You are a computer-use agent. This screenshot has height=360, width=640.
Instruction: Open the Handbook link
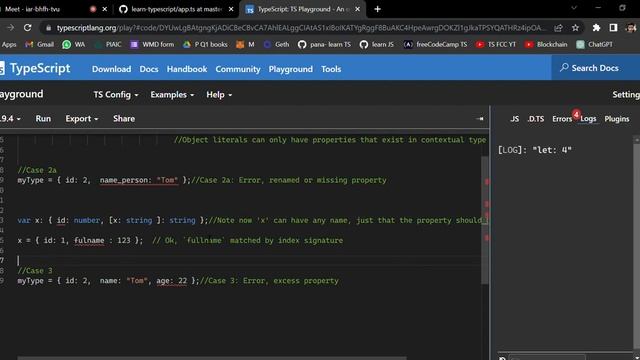pyautogui.click(x=187, y=69)
